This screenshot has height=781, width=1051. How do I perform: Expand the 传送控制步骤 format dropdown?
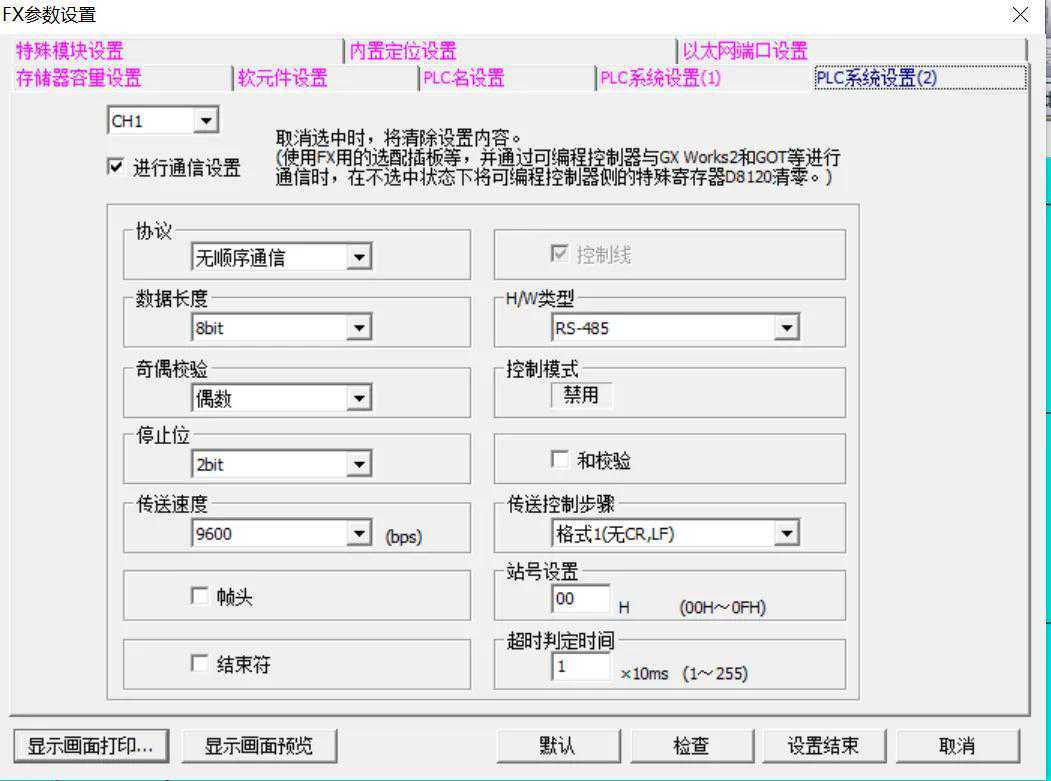pyautogui.click(x=786, y=534)
